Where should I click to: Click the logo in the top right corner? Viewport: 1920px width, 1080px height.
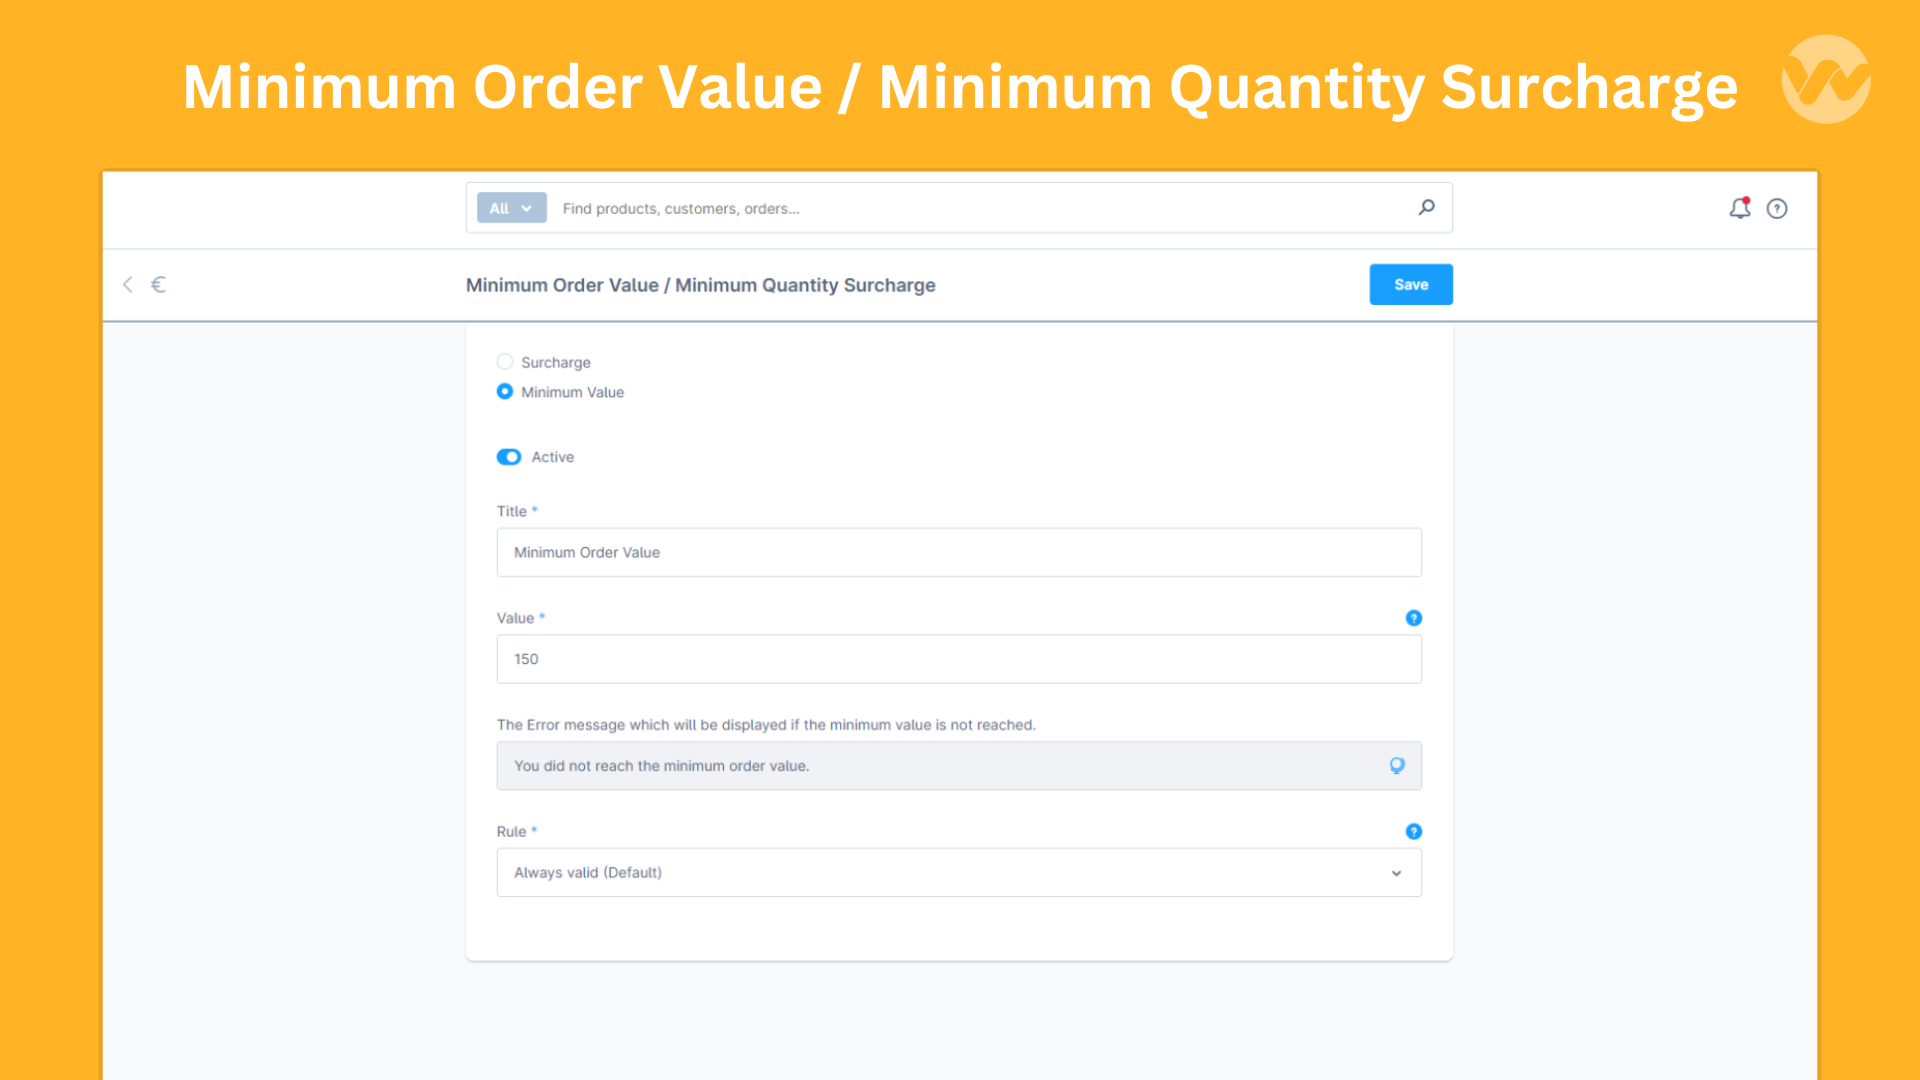click(x=1825, y=78)
